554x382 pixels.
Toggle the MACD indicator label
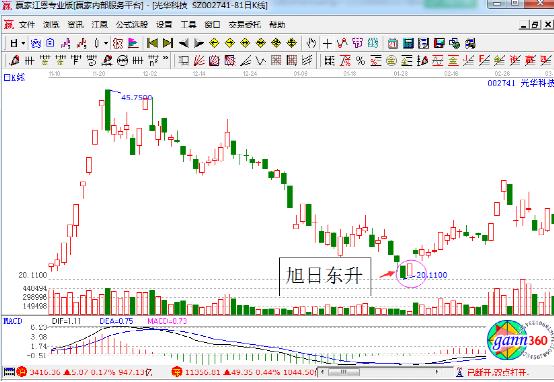pos(13,321)
